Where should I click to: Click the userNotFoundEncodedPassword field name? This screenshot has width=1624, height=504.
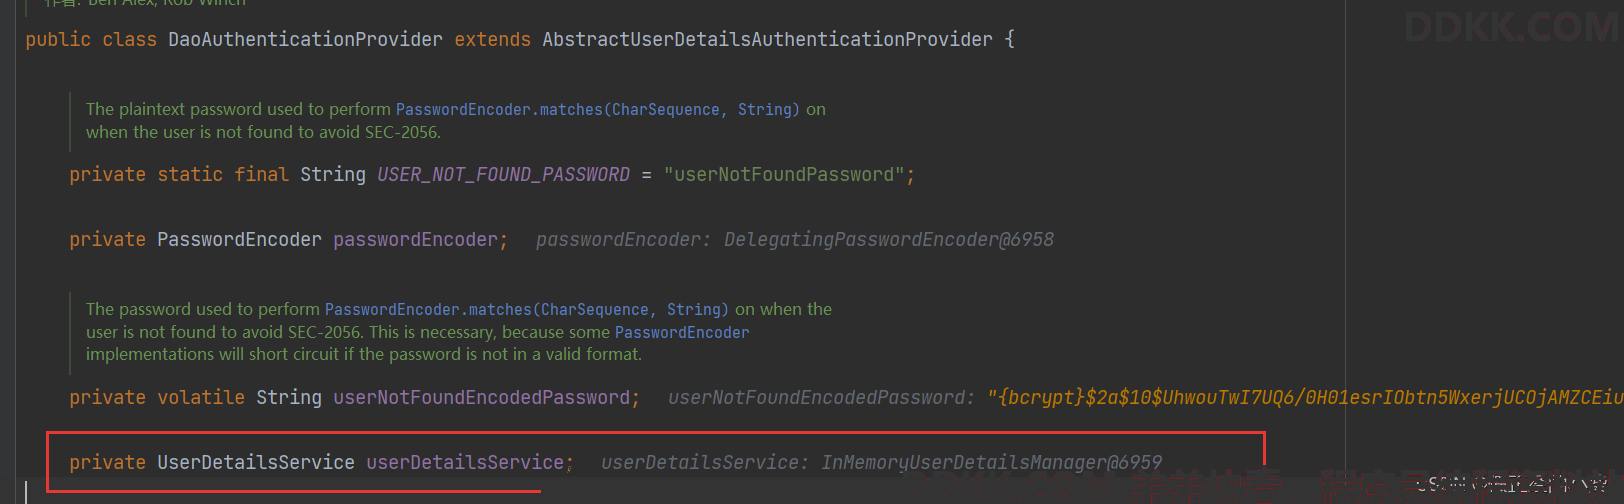click(x=481, y=398)
